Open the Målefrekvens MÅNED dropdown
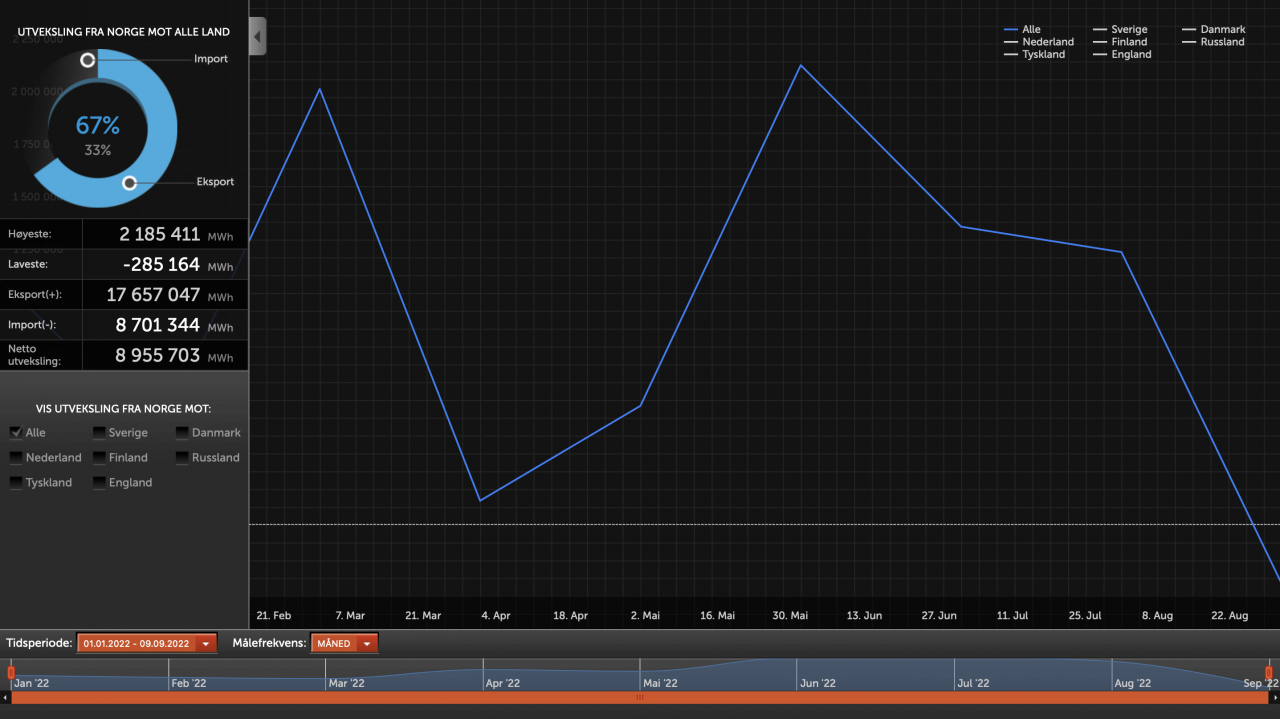The height and width of the screenshot is (719, 1280). pos(344,644)
